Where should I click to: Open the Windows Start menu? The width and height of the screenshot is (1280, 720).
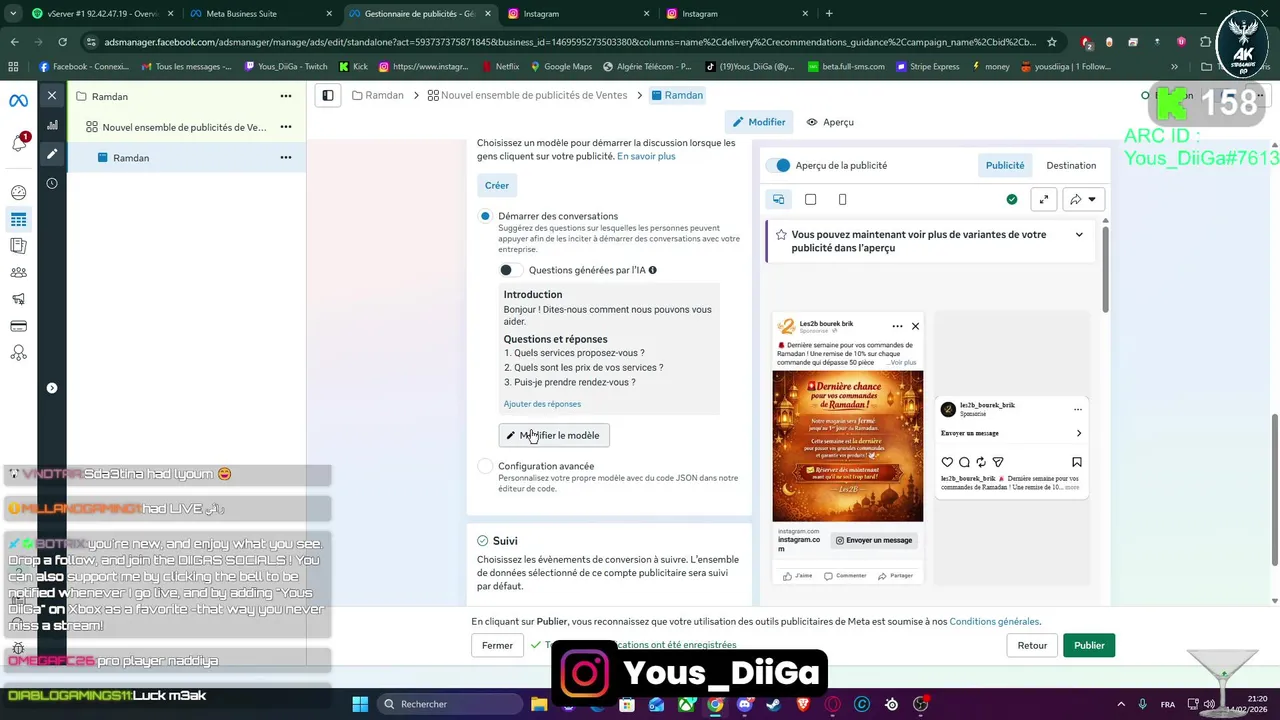[360, 704]
